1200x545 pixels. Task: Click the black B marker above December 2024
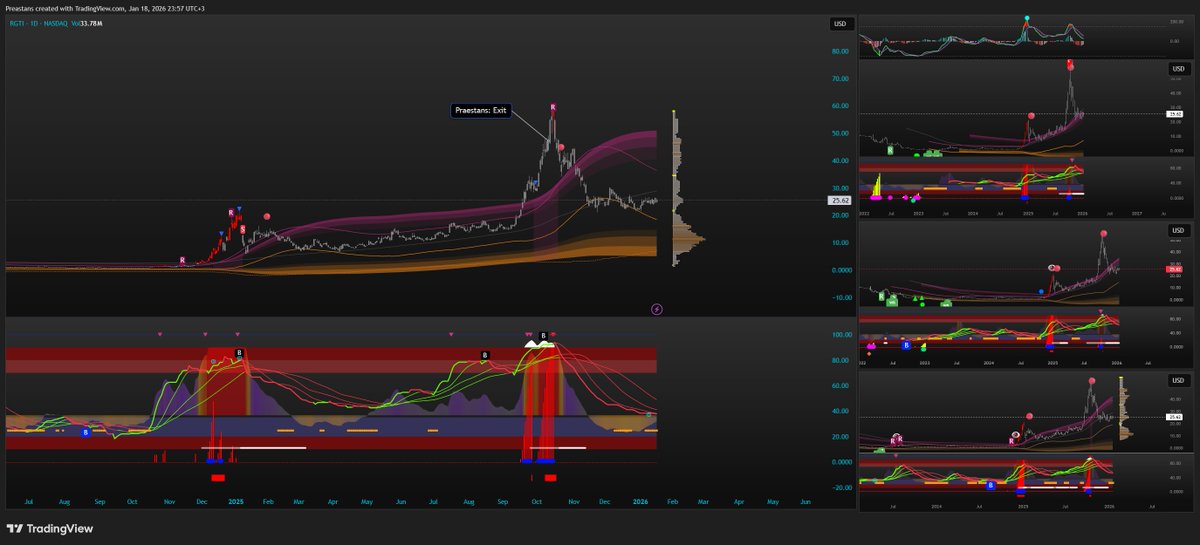[x=239, y=353]
